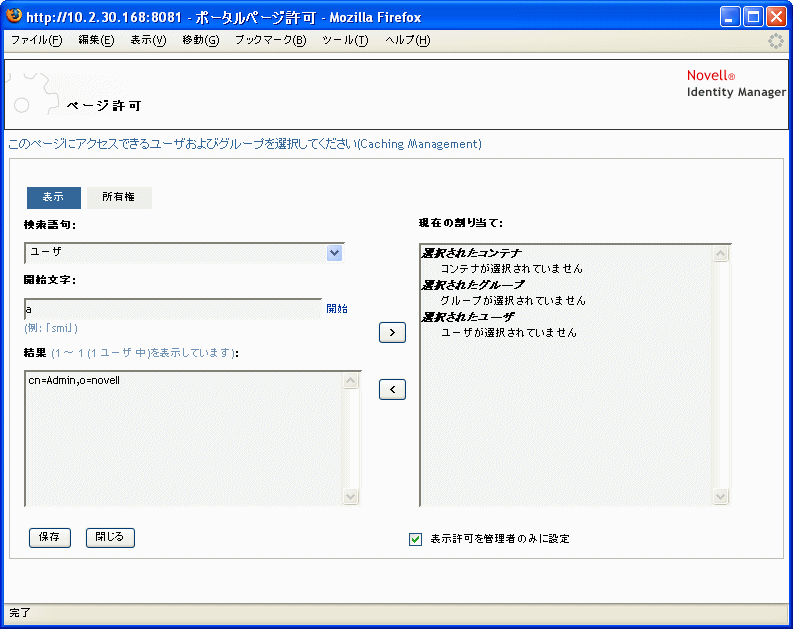Remove selection with left arrow button
This screenshot has width=793, height=629.
tap(392, 389)
